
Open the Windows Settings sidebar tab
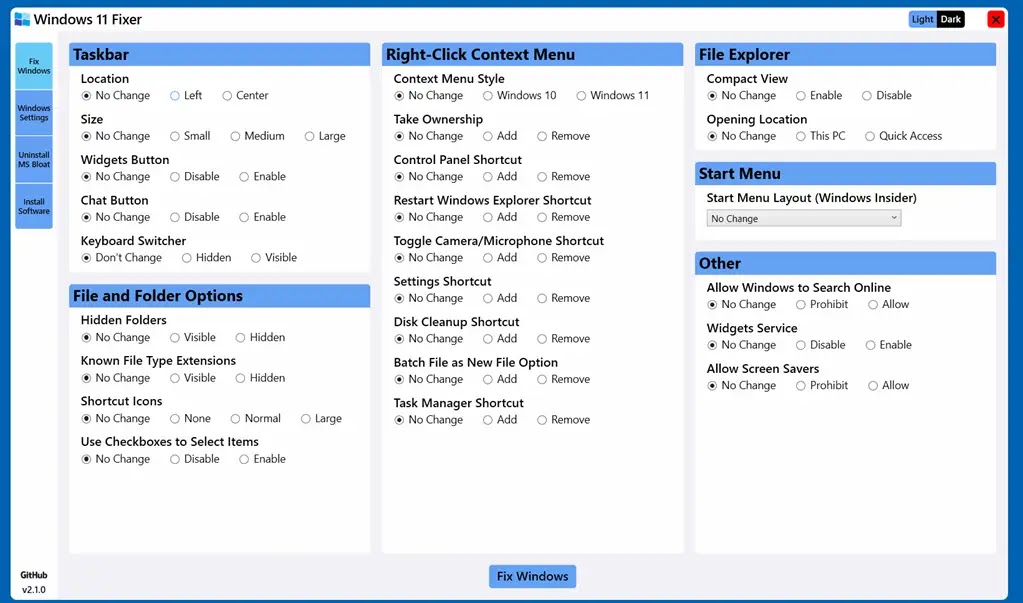[x=34, y=113]
